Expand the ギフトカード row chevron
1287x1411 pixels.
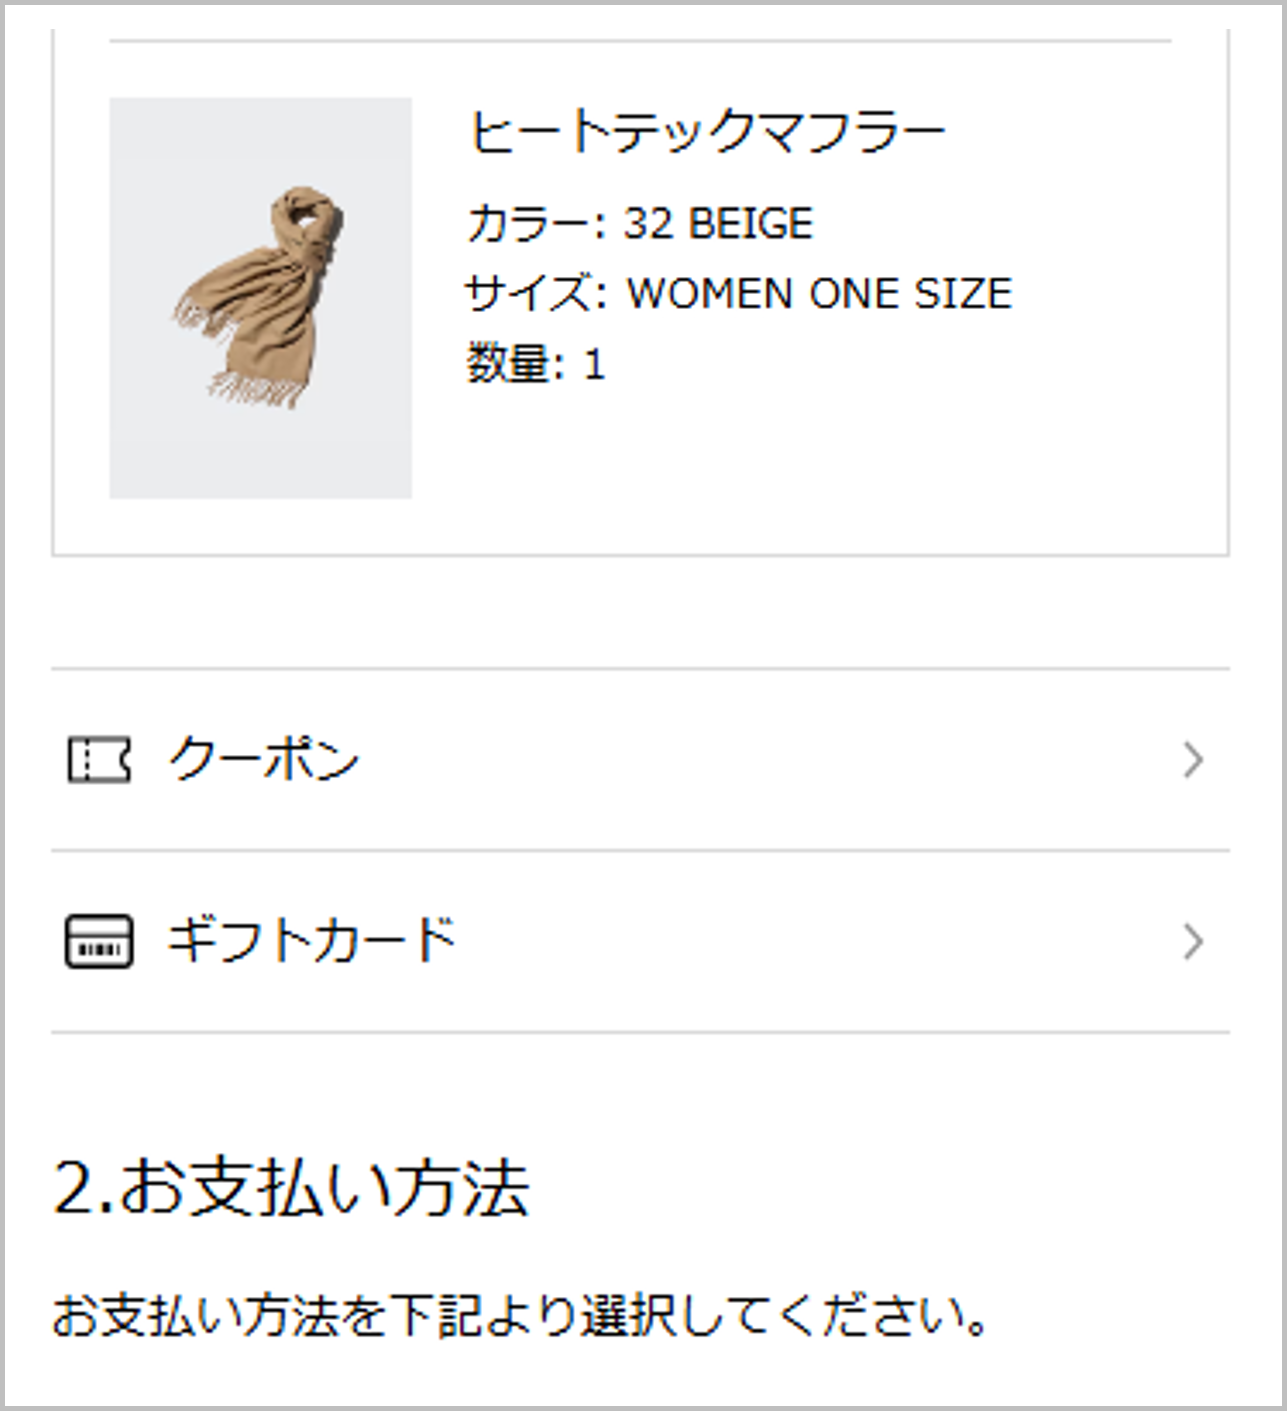pos(1192,941)
